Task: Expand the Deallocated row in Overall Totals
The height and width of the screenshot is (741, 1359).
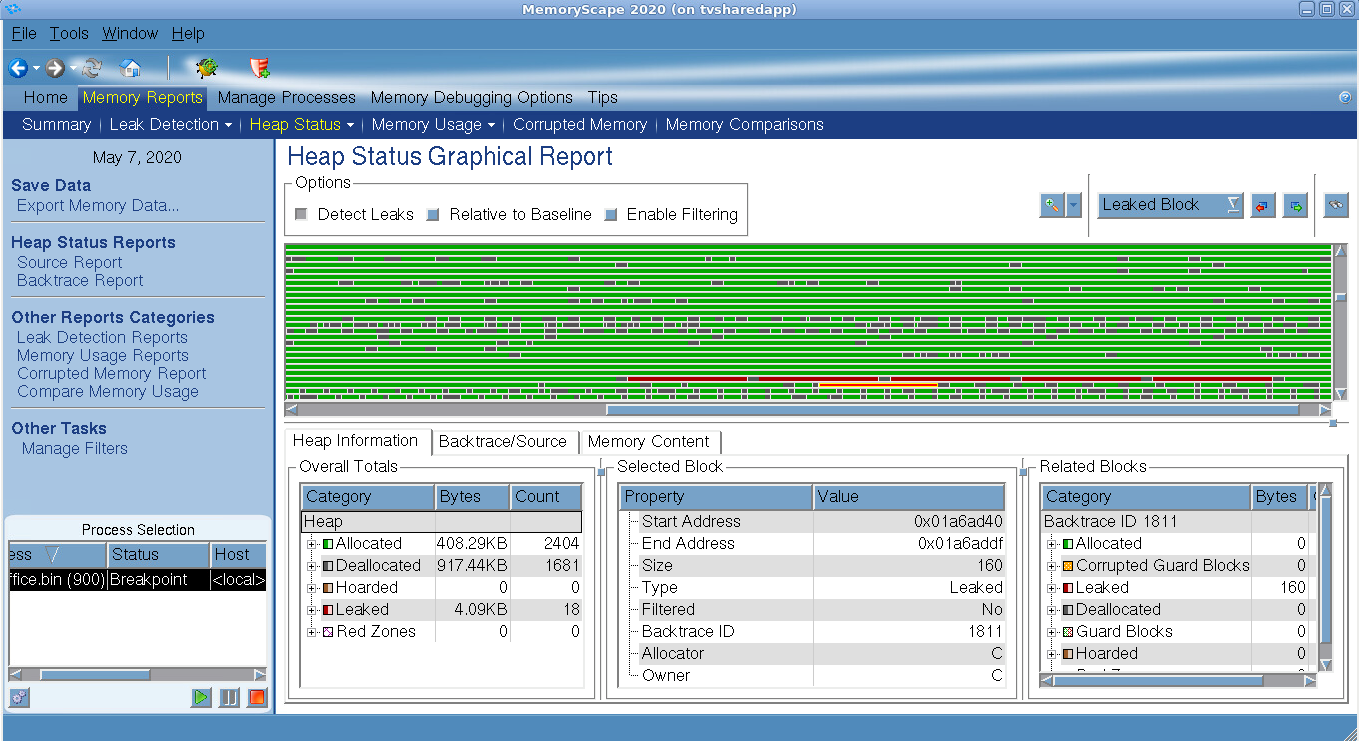Action: click(312, 566)
